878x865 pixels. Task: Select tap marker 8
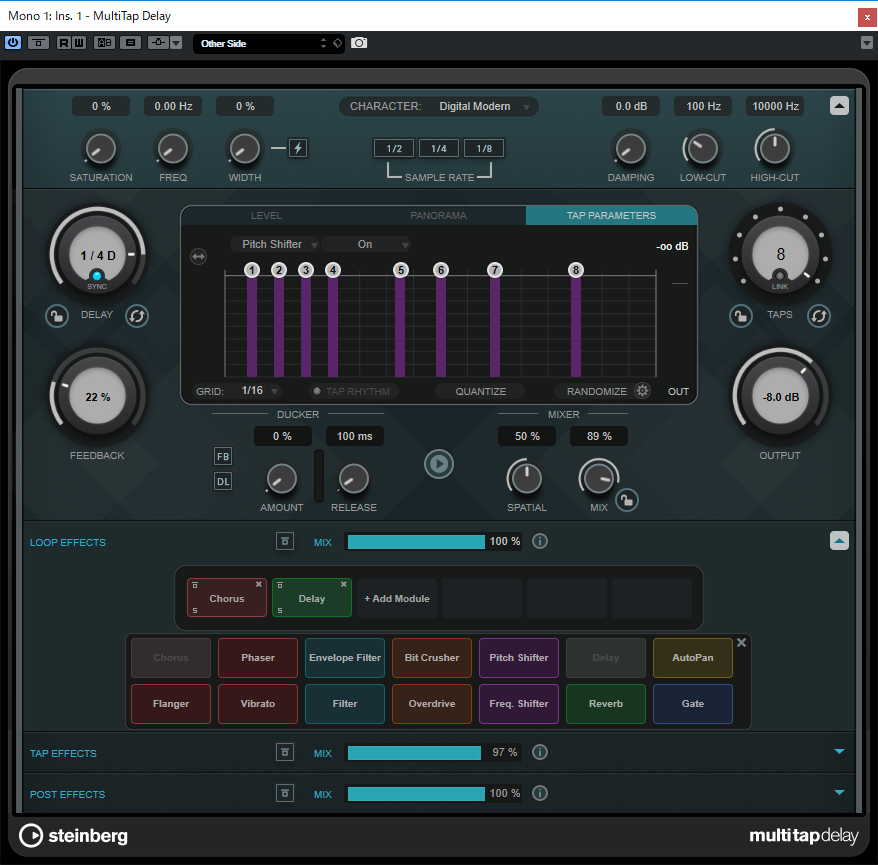point(576,270)
